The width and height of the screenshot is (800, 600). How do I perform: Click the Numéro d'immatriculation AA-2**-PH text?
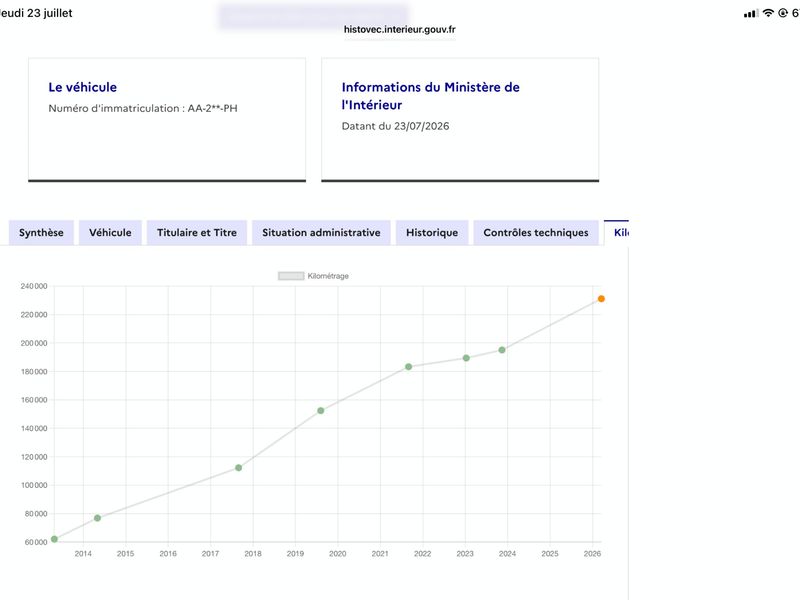[x=143, y=108]
